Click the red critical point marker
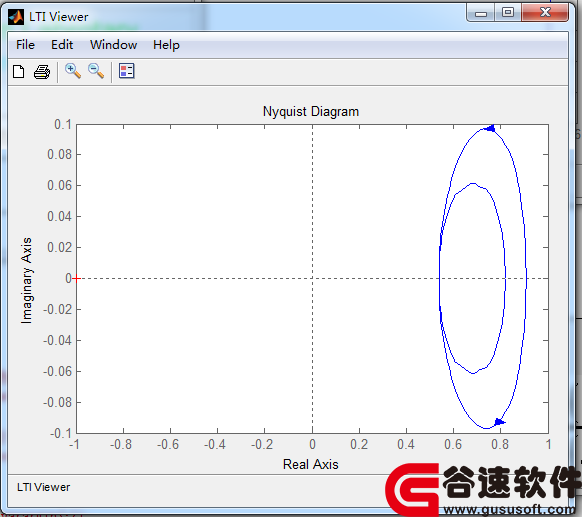 76,278
